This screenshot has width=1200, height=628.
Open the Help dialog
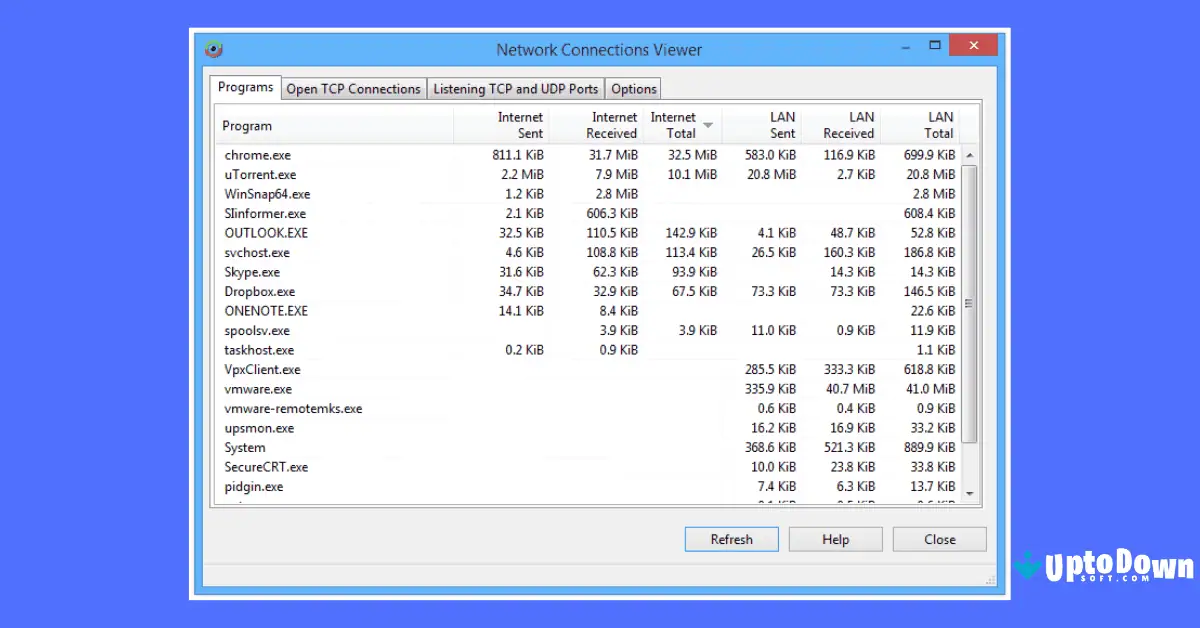835,539
